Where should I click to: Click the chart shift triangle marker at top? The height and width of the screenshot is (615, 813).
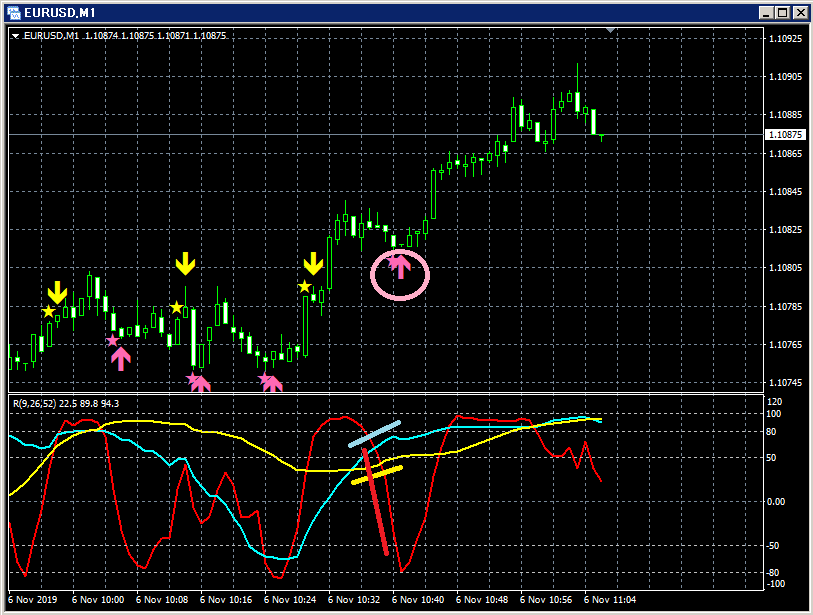610,31
